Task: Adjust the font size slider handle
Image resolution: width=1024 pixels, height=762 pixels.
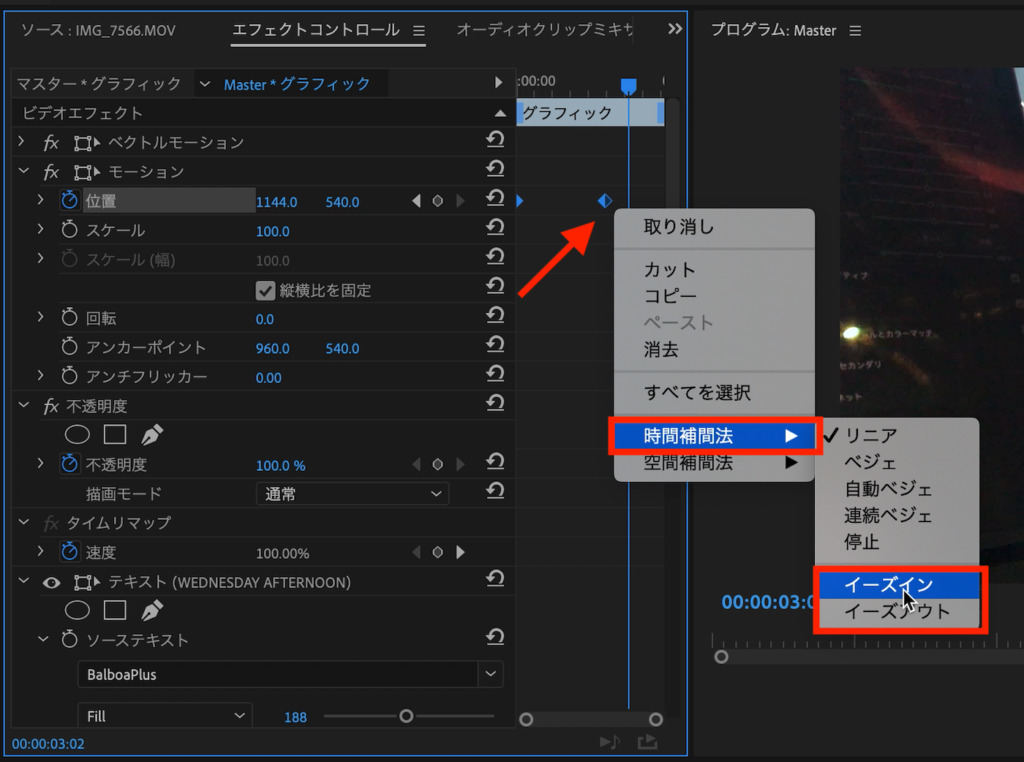Action: coord(406,716)
